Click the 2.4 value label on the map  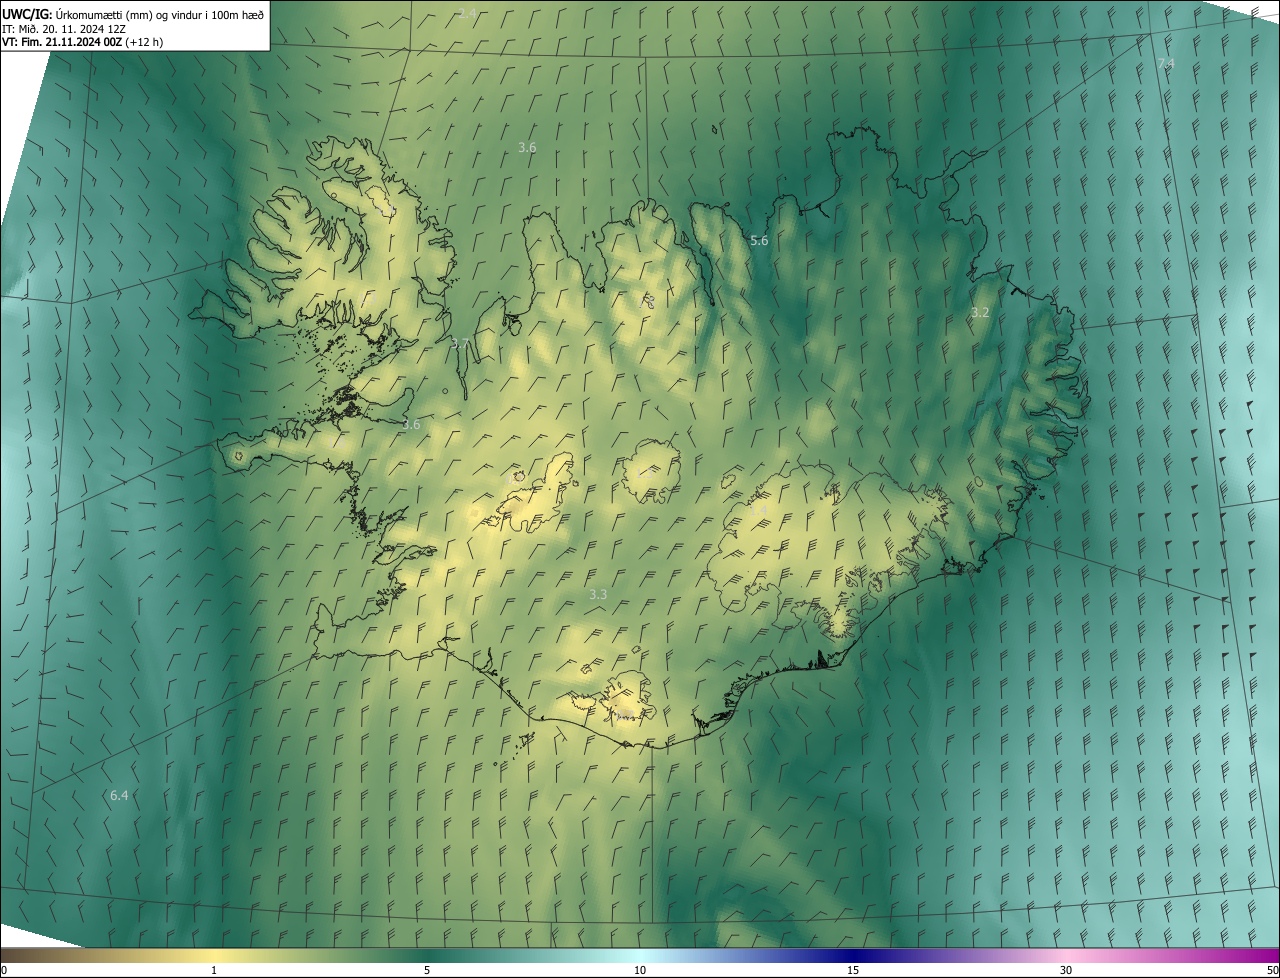467,13
